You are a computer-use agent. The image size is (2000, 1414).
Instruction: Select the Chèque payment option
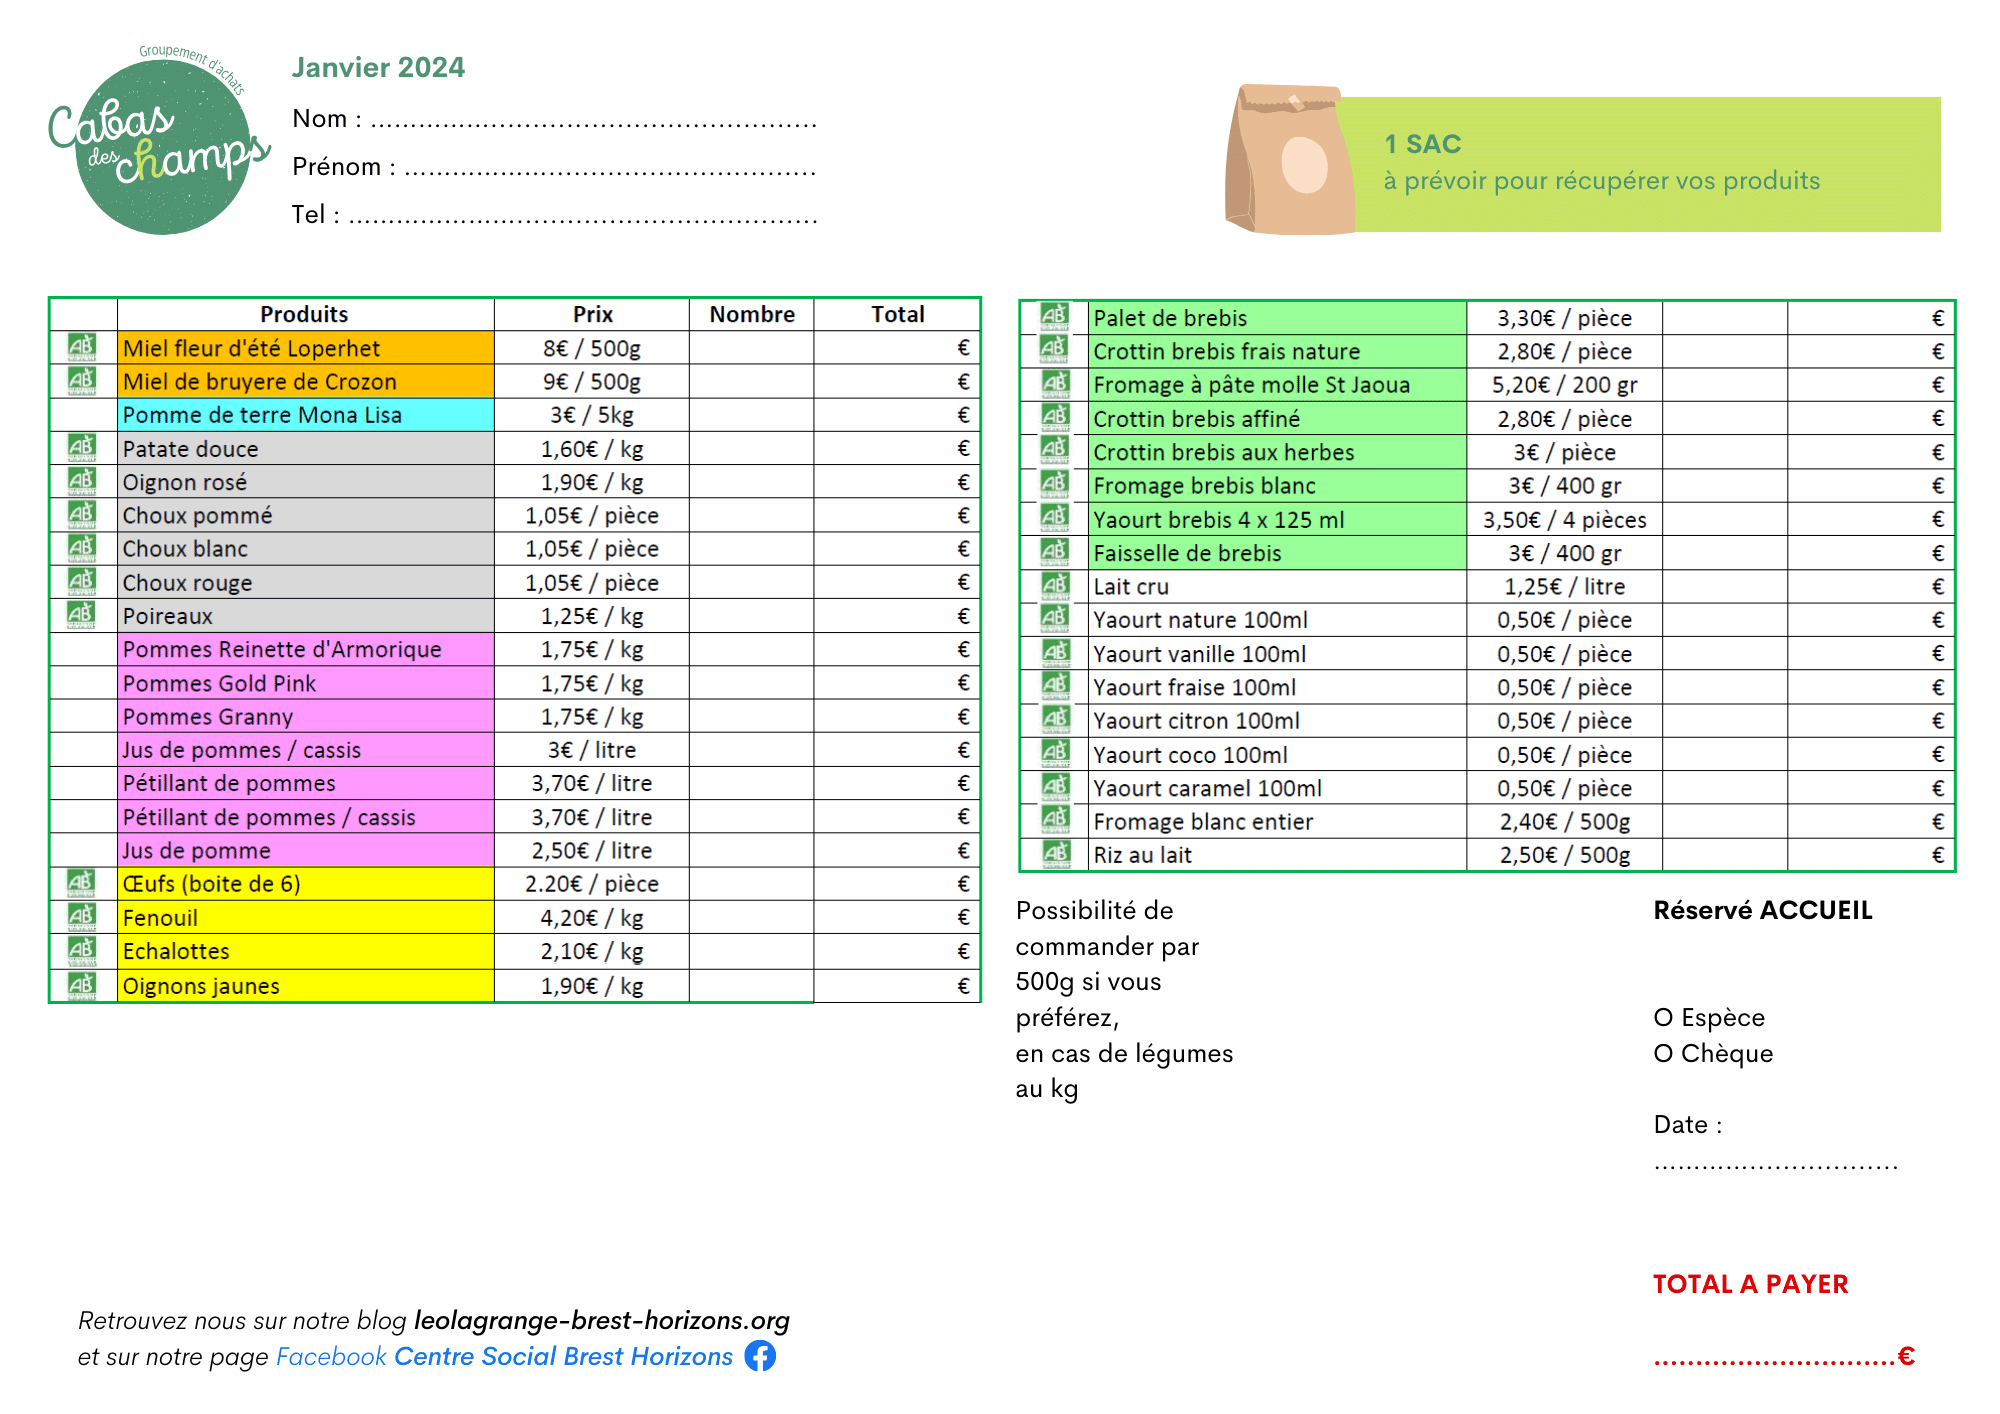pyautogui.click(x=1664, y=1054)
